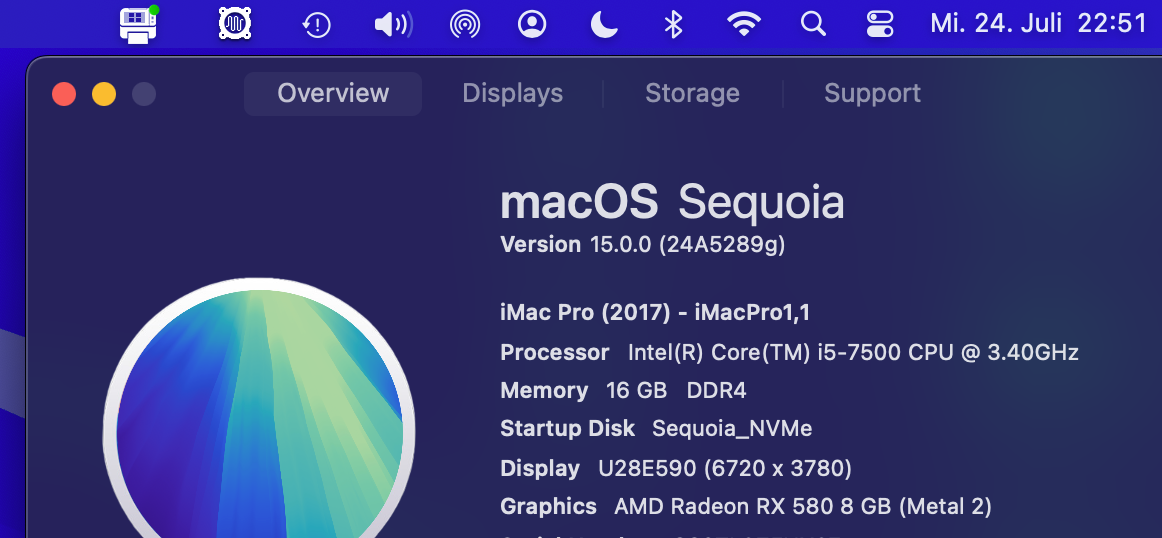Click the user account icon
Viewport: 1162px width, 538px height.
pyautogui.click(x=533, y=24)
